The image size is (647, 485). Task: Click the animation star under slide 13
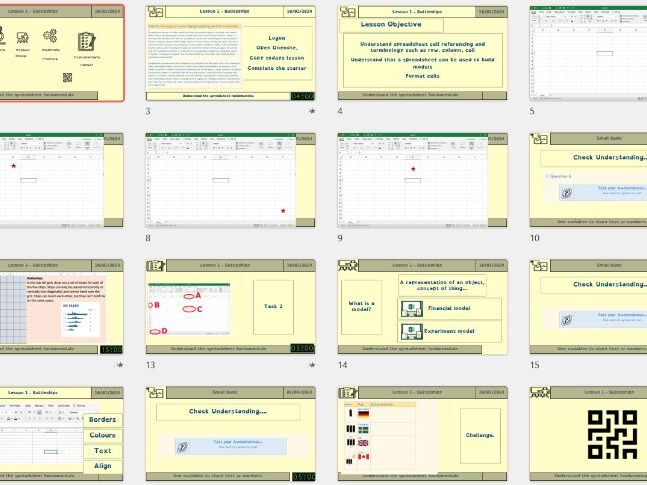coord(312,365)
